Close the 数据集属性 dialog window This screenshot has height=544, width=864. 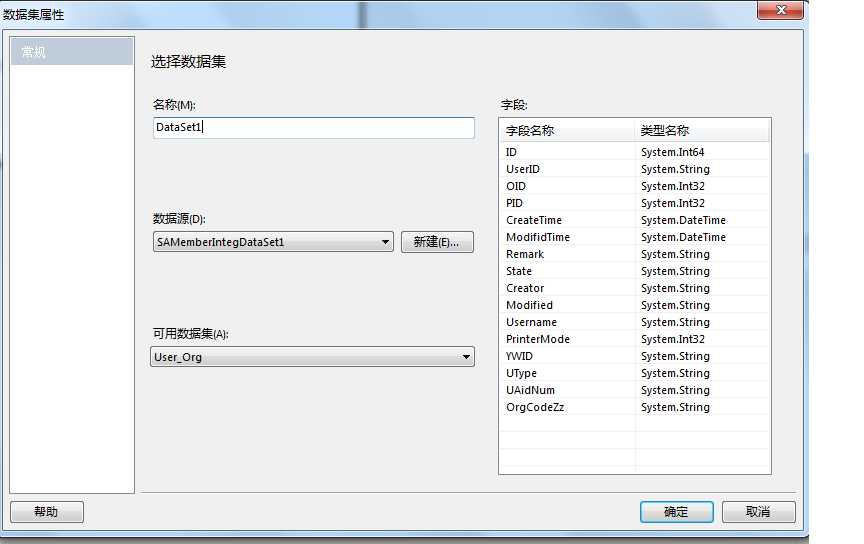(780, 10)
